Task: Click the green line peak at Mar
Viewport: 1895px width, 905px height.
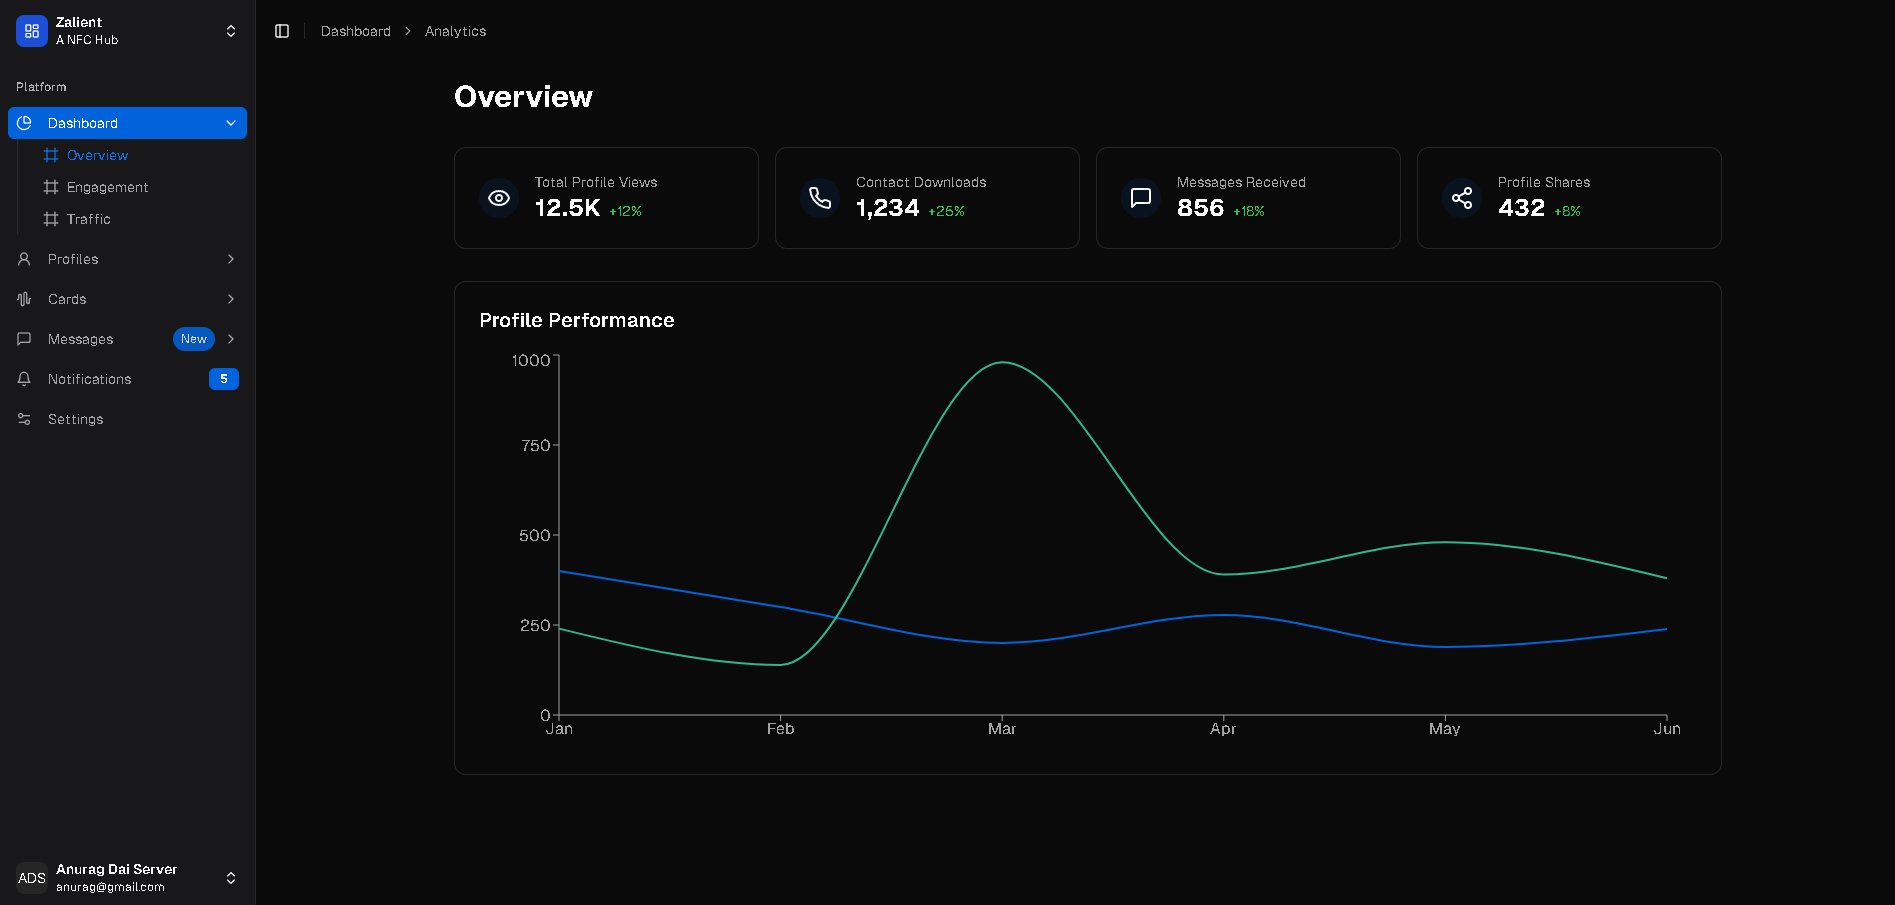Action: coord(1002,363)
